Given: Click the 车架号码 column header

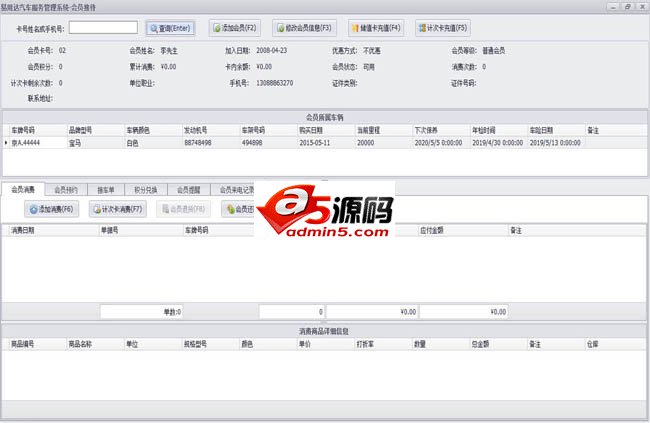Looking at the screenshot, I should 268,130.
